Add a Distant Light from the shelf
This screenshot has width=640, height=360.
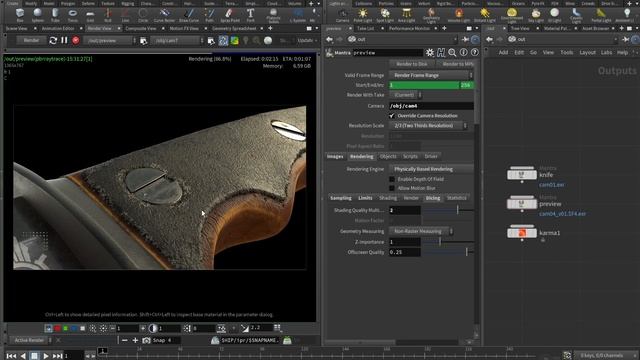pyautogui.click(x=484, y=15)
